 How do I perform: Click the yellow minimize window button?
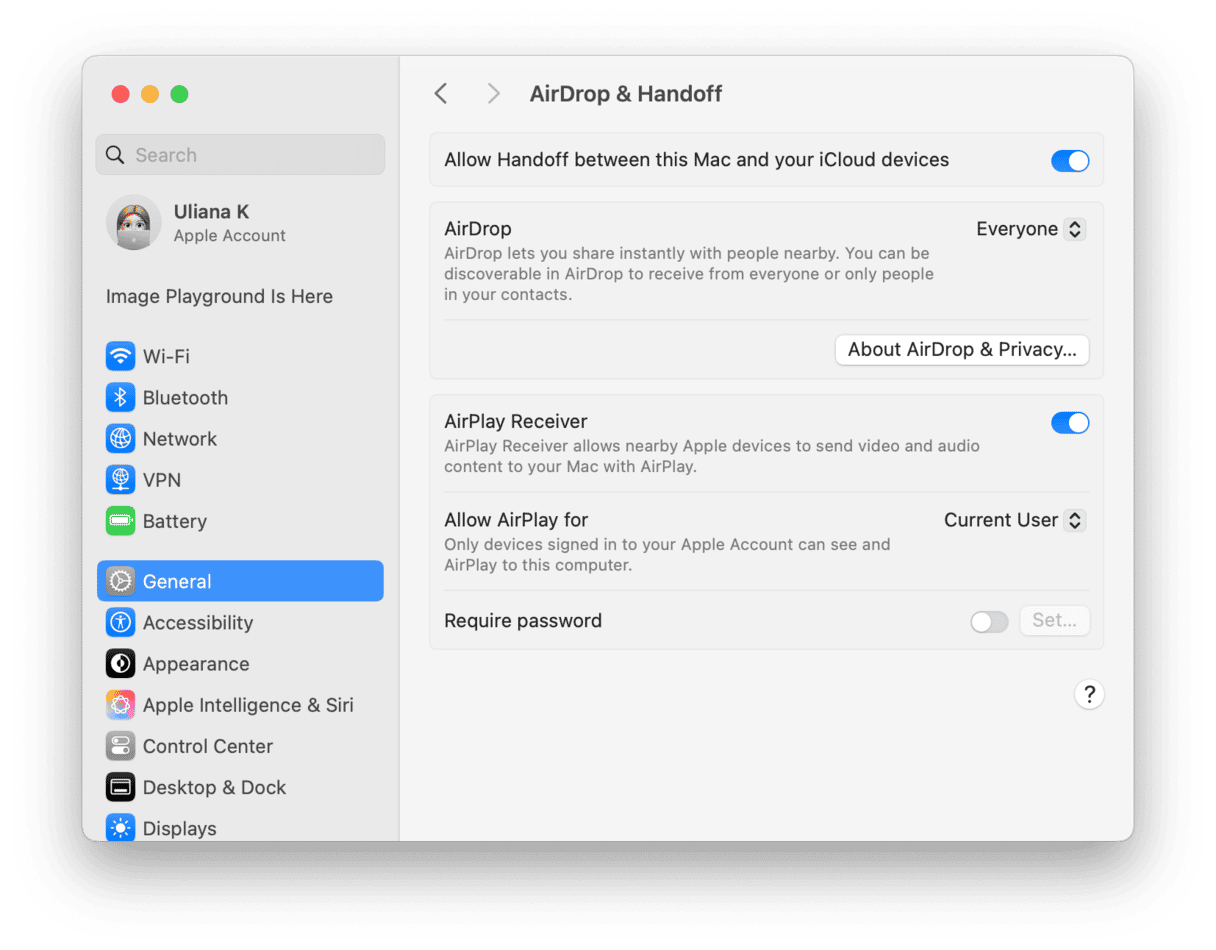point(150,94)
